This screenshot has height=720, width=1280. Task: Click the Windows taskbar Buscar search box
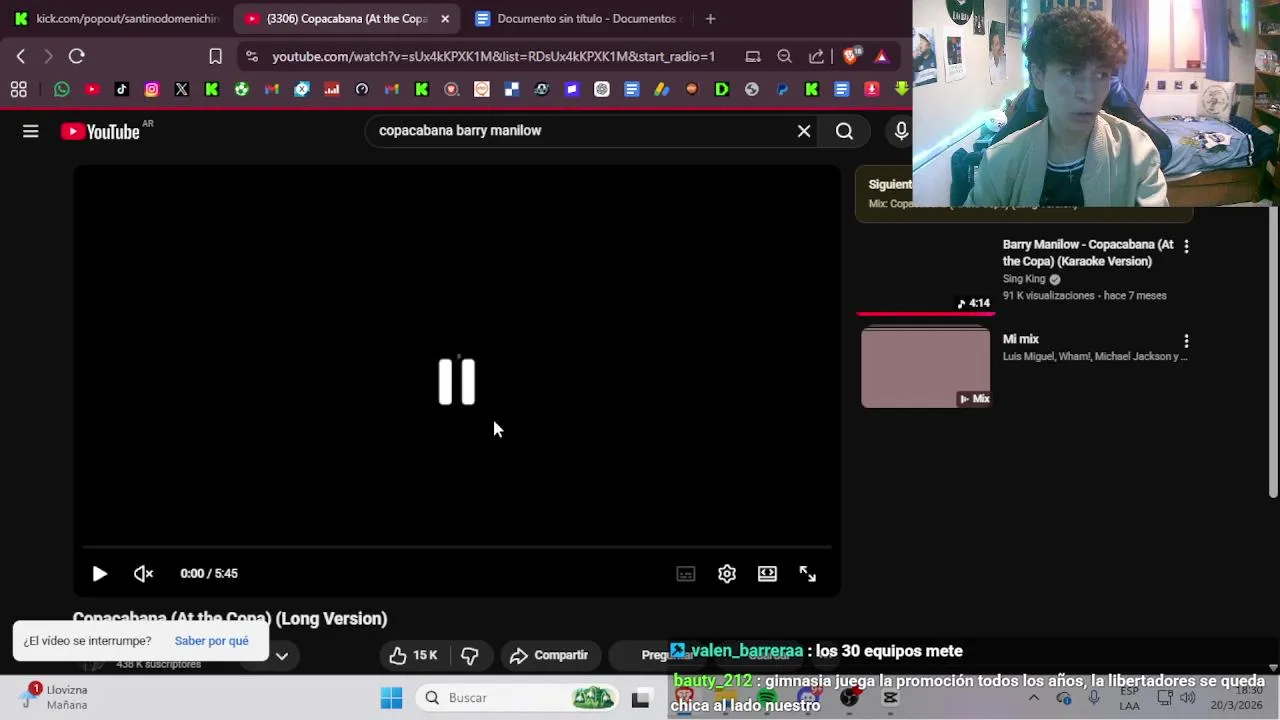(517, 698)
